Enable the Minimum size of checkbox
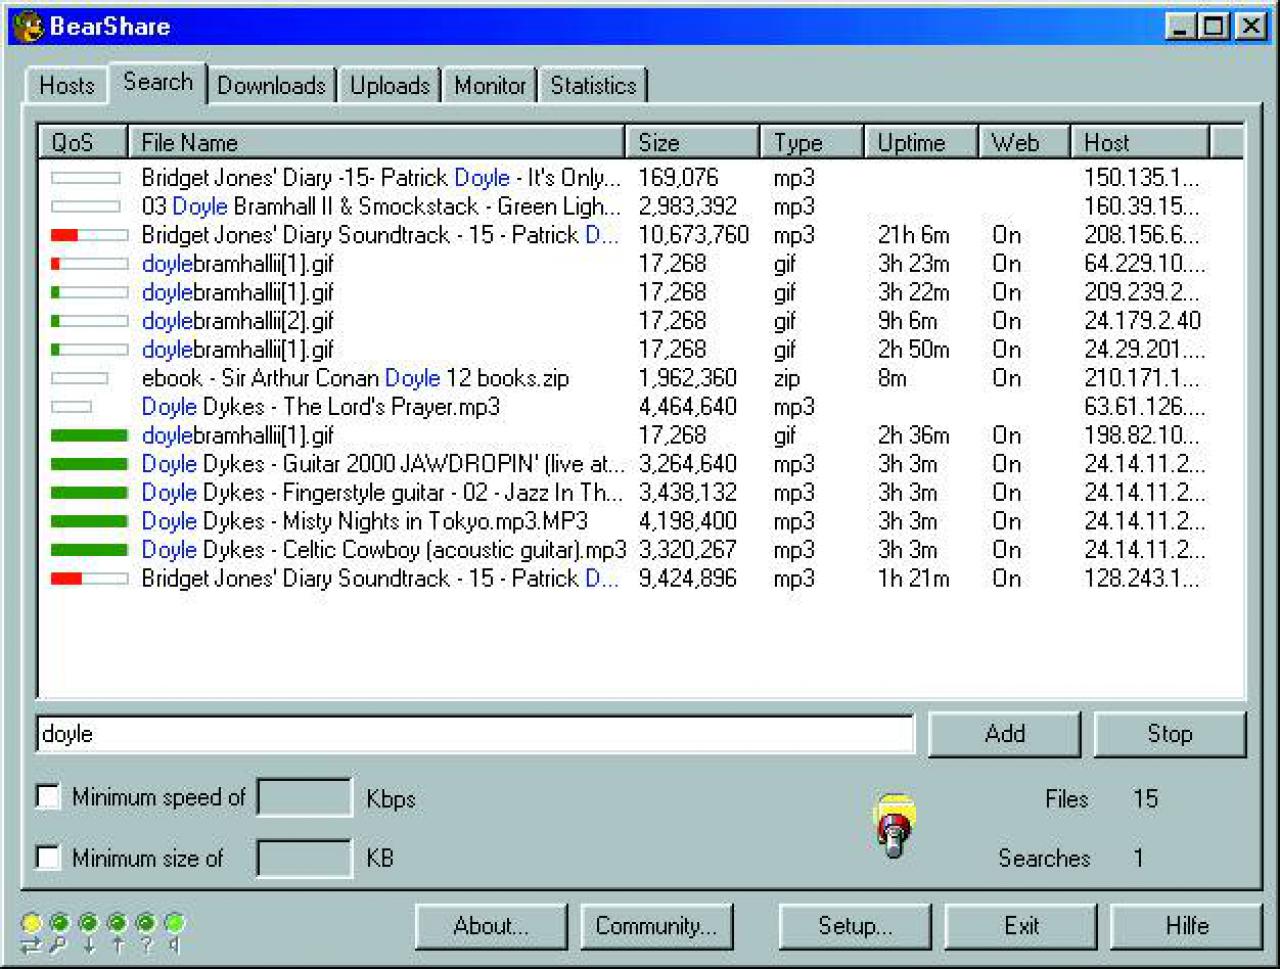This screenshot has height=969, width=1280. click(47, 857)
